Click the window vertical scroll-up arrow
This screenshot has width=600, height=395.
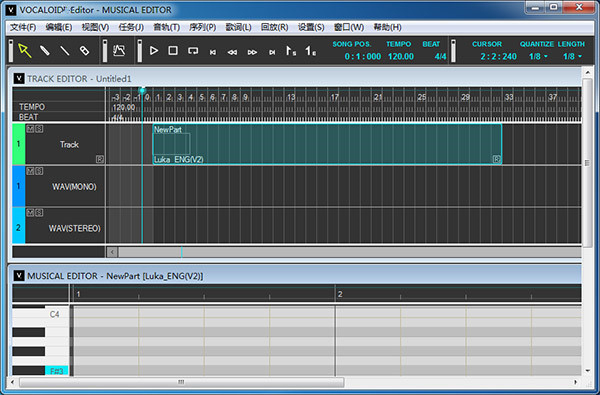click(587, 72)
